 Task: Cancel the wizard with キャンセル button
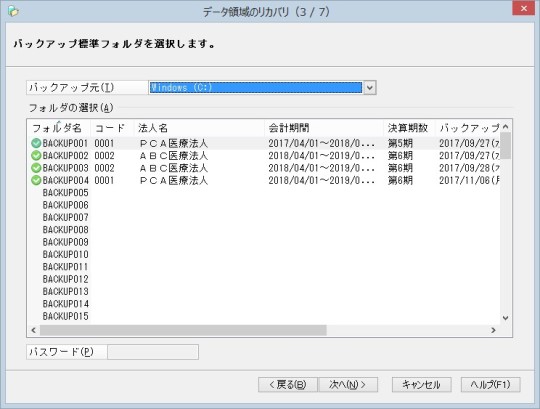(x=422, y=385)
